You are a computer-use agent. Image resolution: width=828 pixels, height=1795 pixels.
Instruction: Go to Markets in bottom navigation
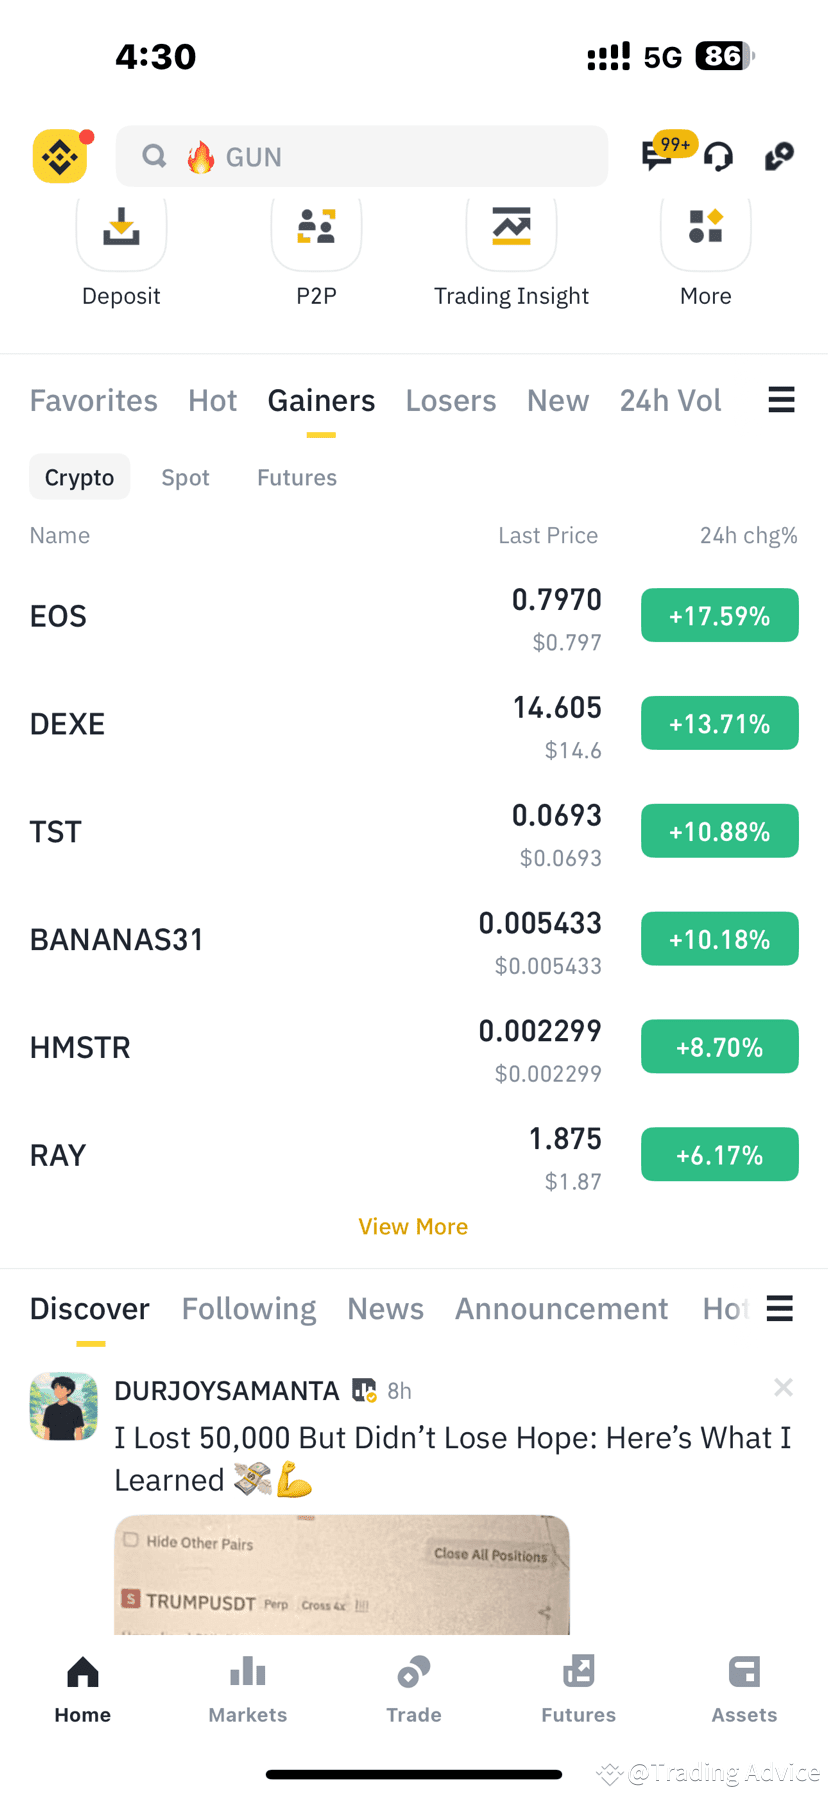[x=248, y=1690]
